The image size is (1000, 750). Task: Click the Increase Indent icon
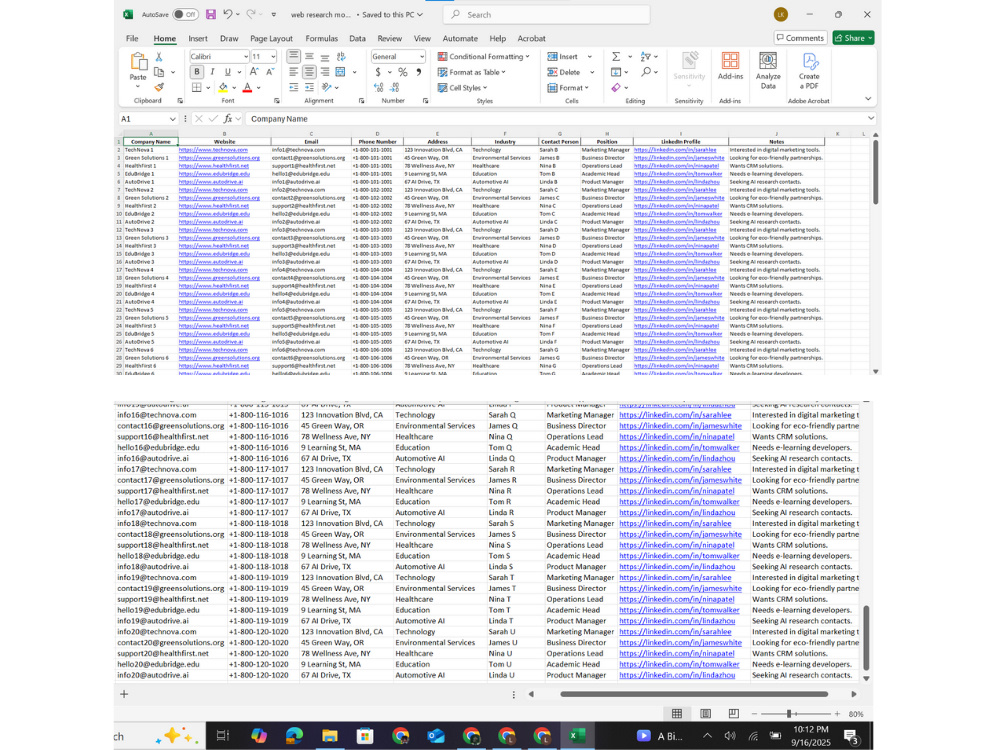(x=309, y=87)
